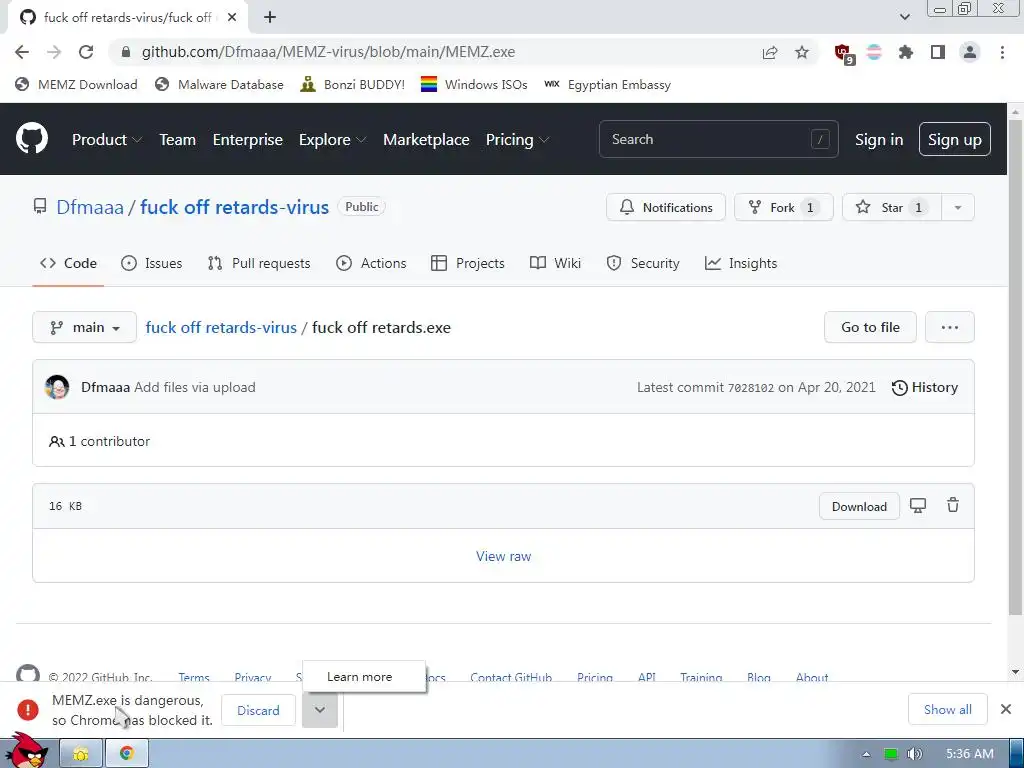Click Show all downloads button
Image resolution: width=1024 pixels, height=768 pixels.
coord(947,709)
